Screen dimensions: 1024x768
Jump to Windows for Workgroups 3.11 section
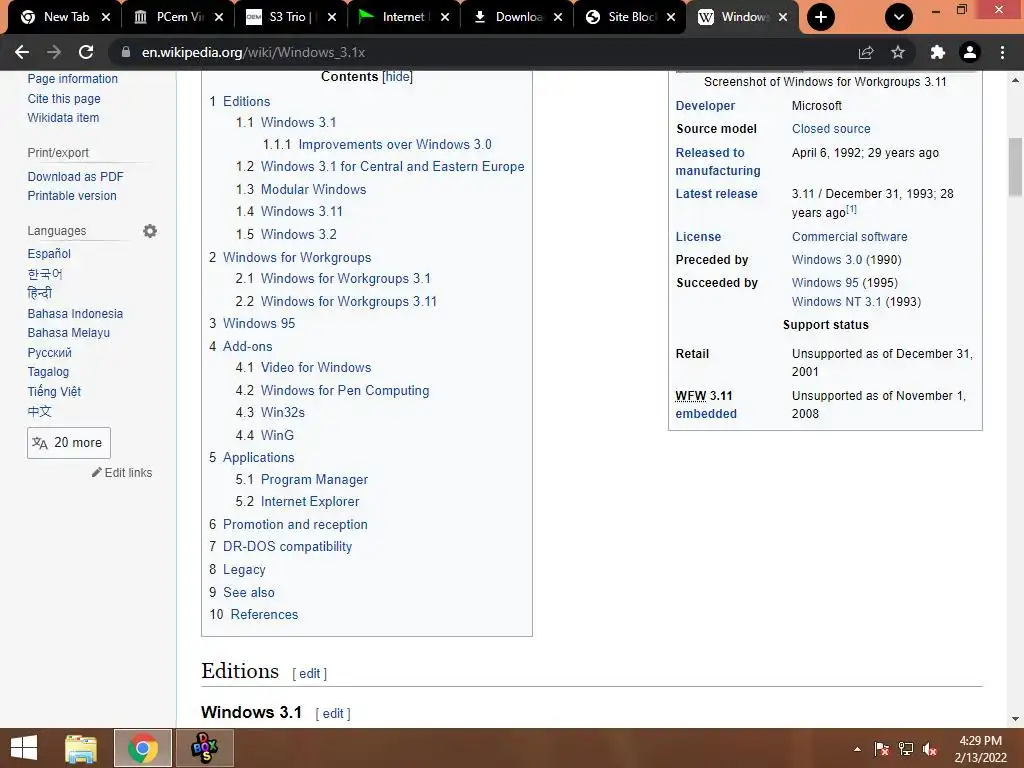click(349, 301)
